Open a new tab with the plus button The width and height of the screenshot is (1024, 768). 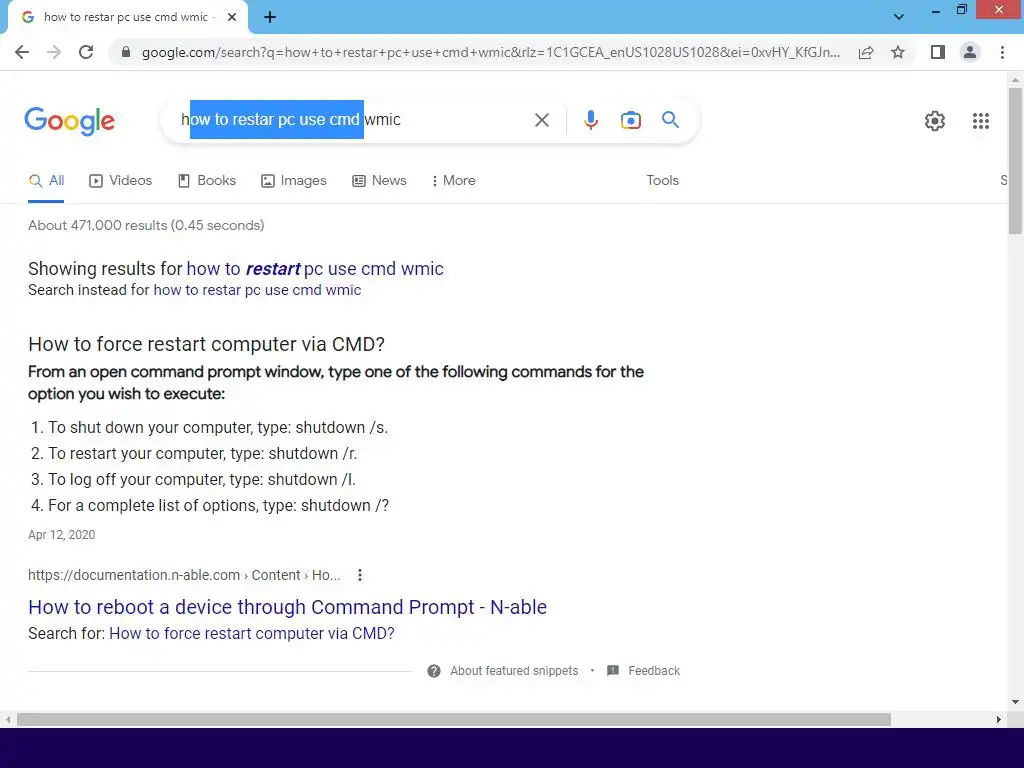tap(270, 18)
